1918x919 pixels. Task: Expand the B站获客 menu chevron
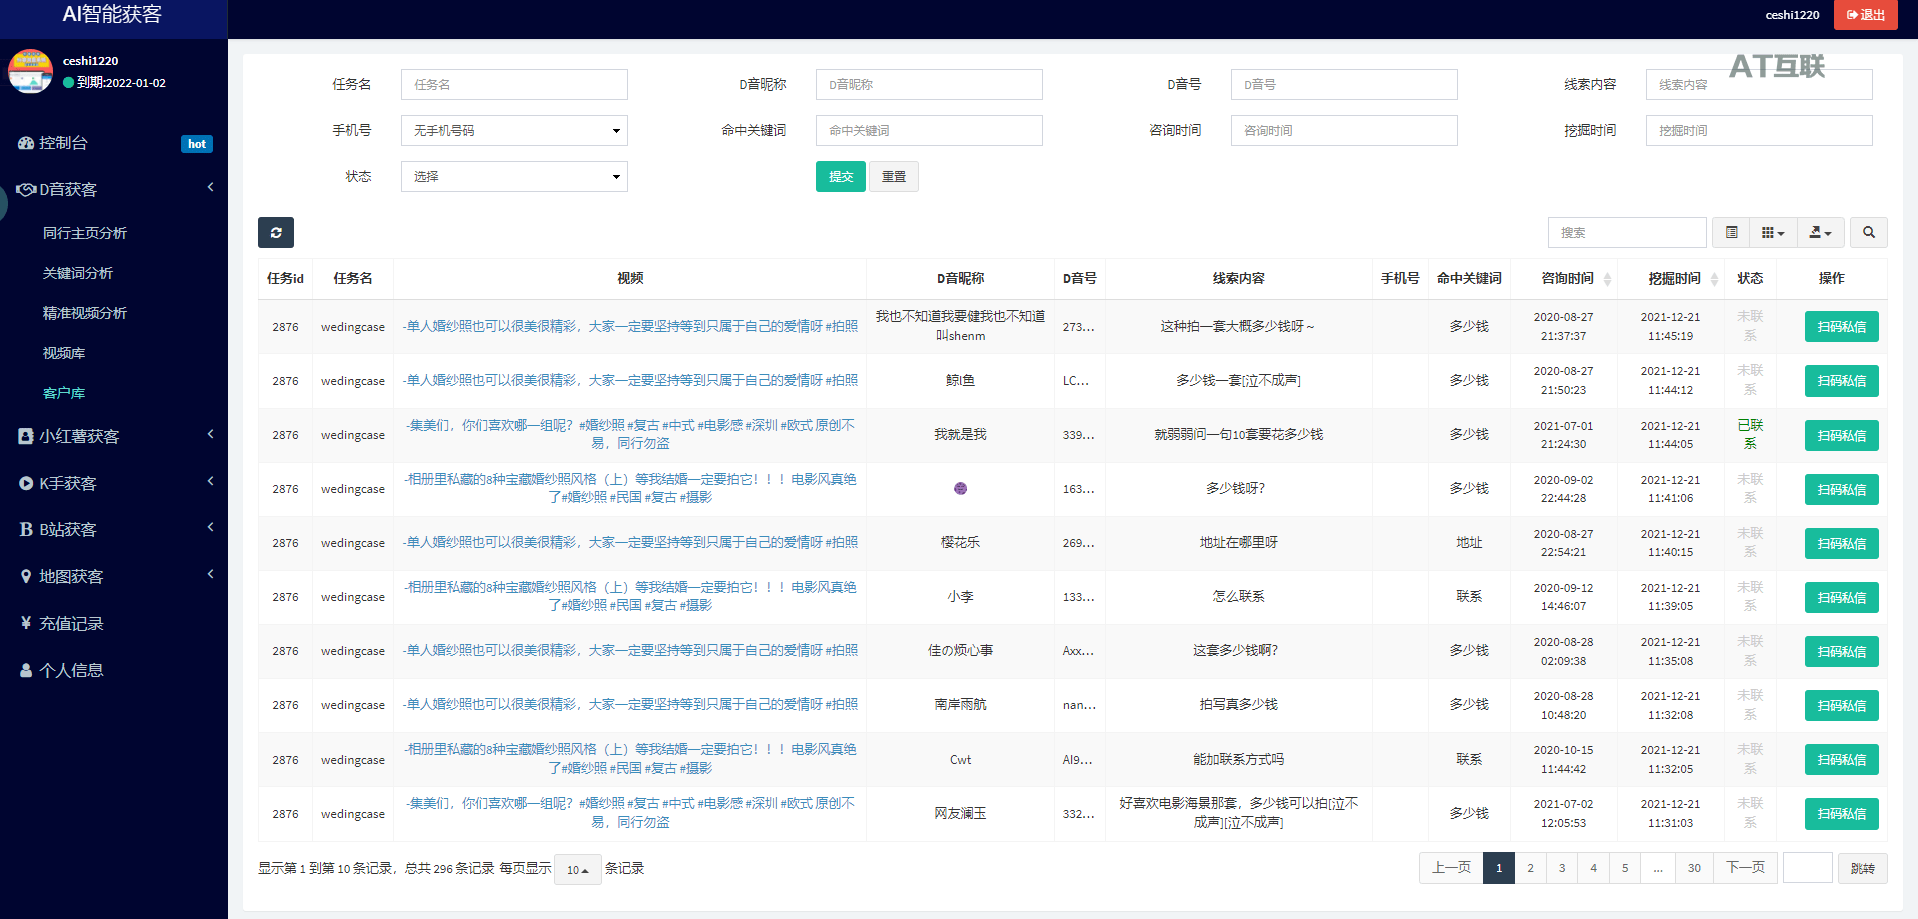click(x=210, y=527)
